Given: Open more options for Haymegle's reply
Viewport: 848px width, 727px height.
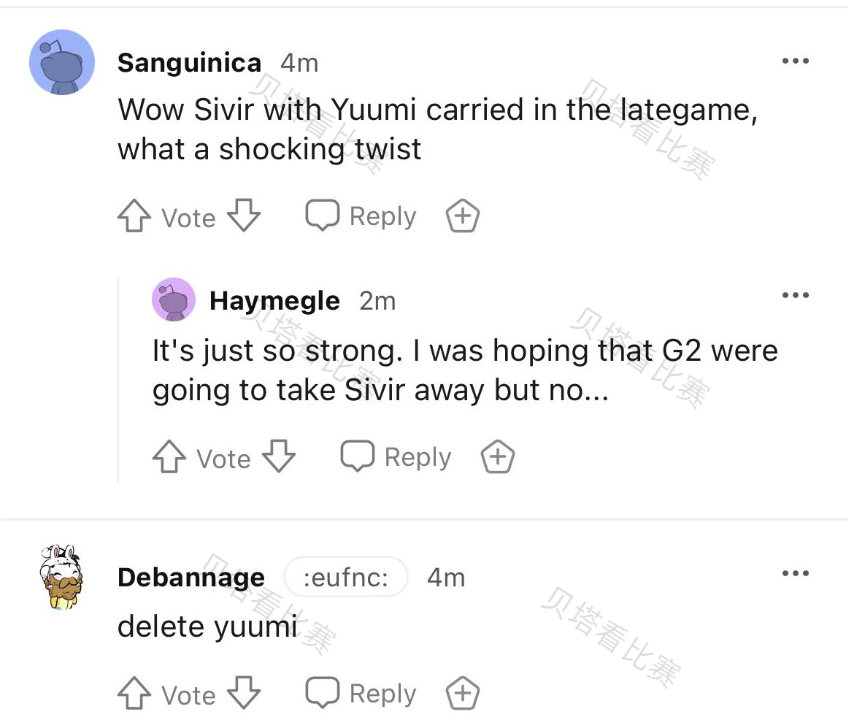Looking at the screenshot, I should (x=795, y=295).
